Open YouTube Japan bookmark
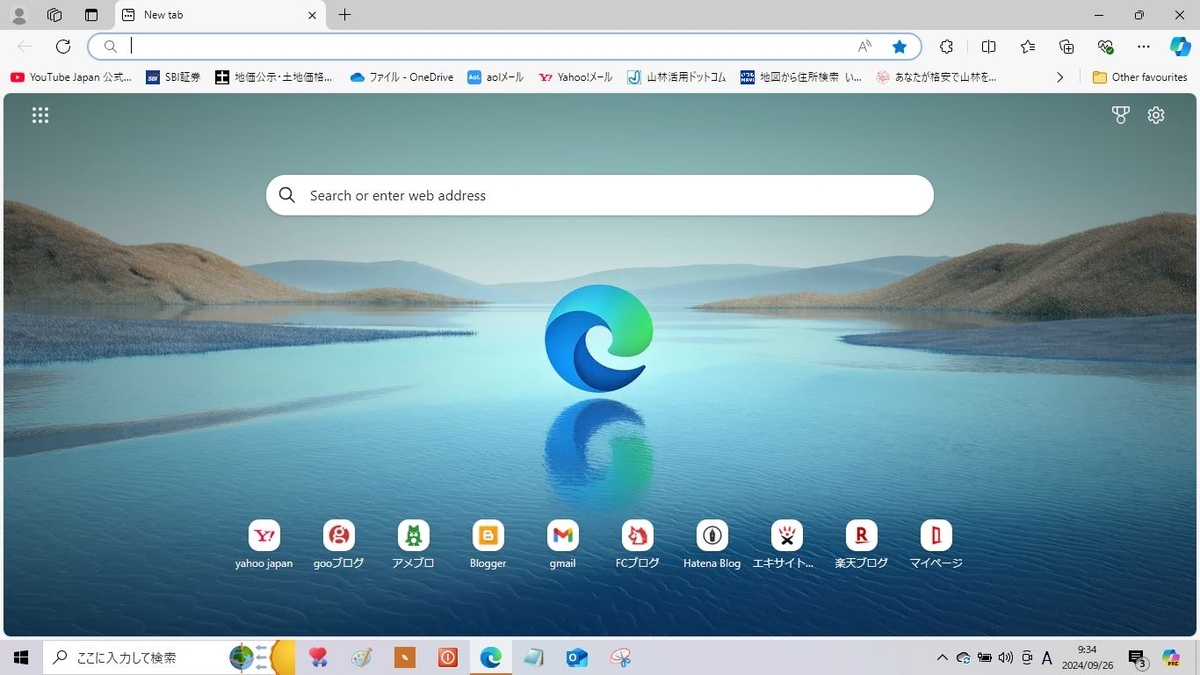 (x=70, y=77)
